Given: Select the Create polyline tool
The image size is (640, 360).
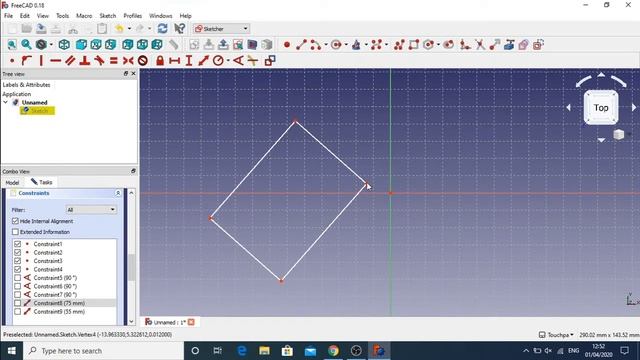Looking at the screenshot, I should click(x=399, y=44).
